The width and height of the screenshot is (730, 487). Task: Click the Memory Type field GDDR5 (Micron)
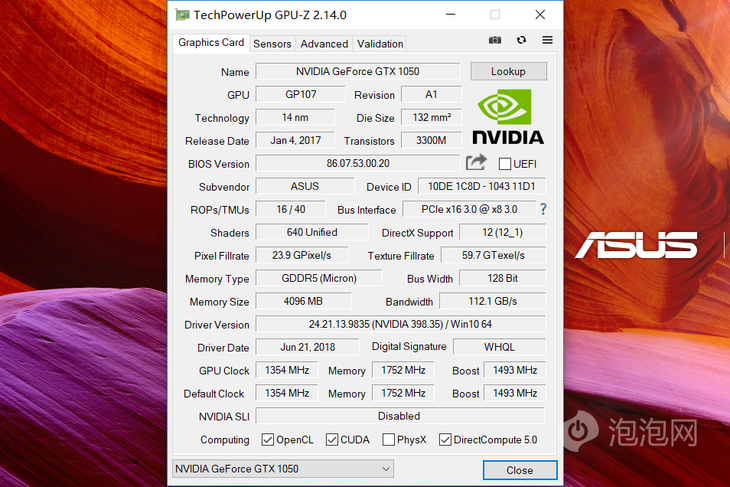(x=319, y=278)
